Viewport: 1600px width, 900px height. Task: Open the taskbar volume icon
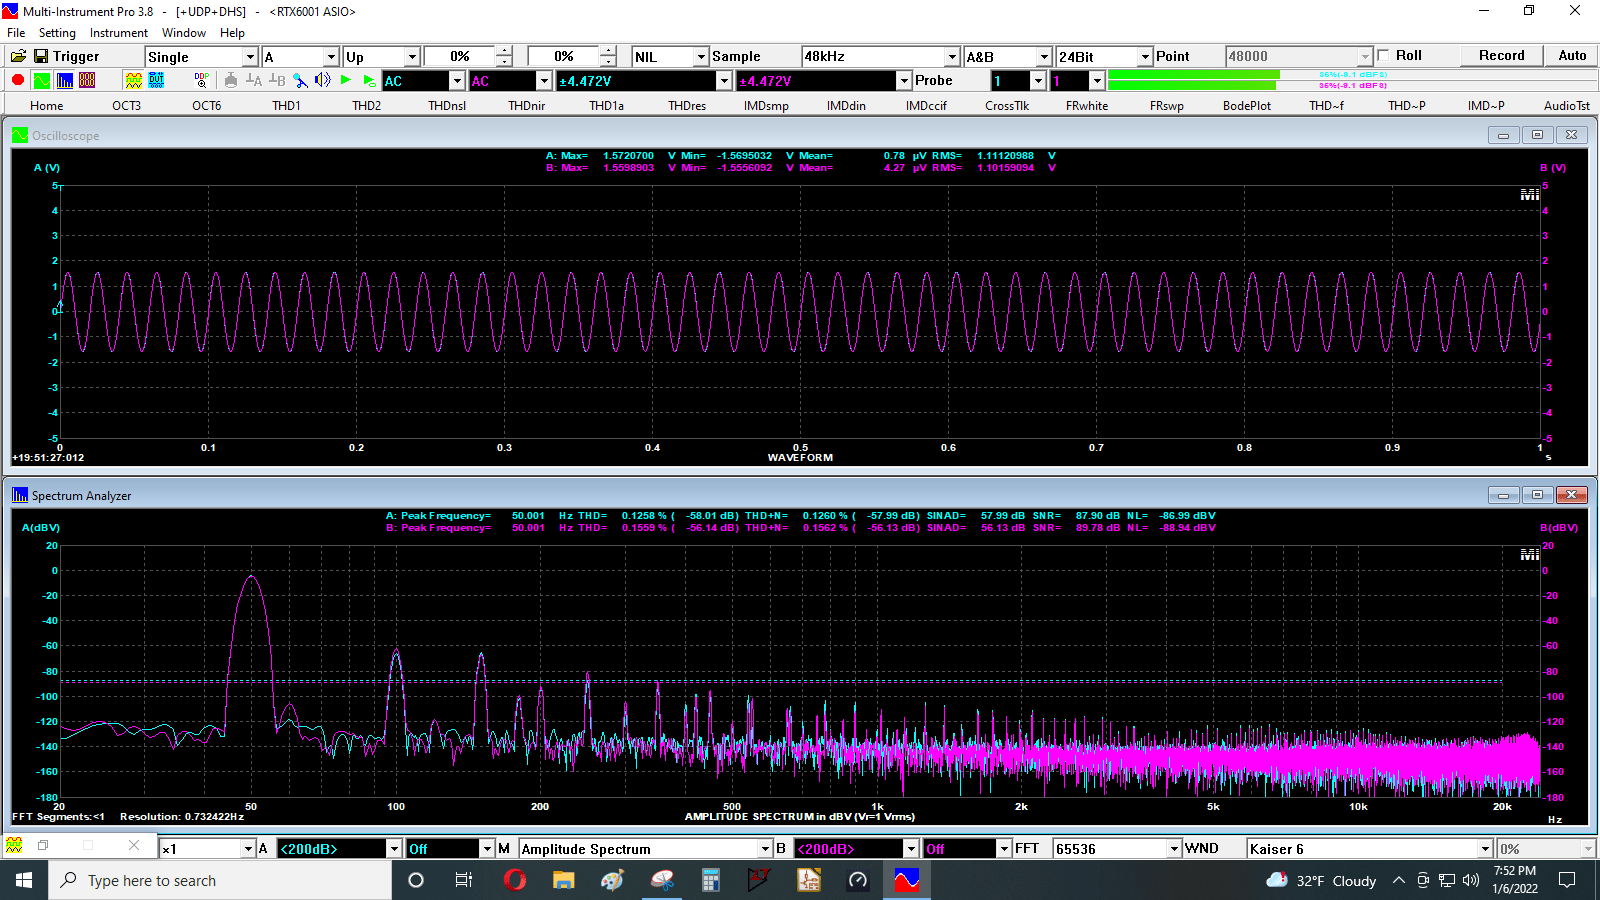(x=1471, y=880)
